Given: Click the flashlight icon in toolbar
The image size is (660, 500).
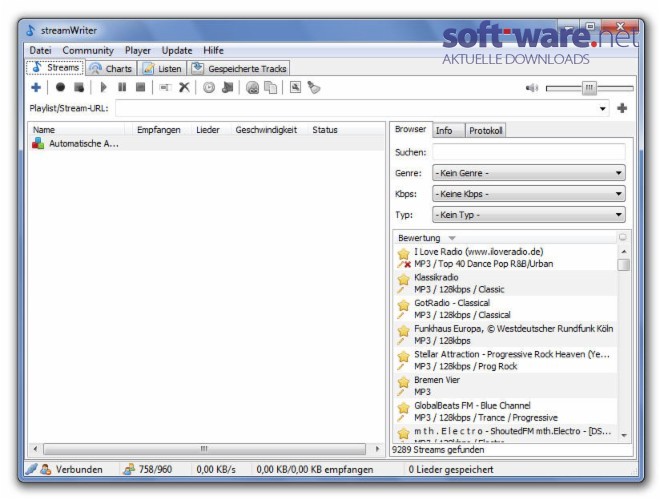Looking at the screenshot, I should coord(314,88).
